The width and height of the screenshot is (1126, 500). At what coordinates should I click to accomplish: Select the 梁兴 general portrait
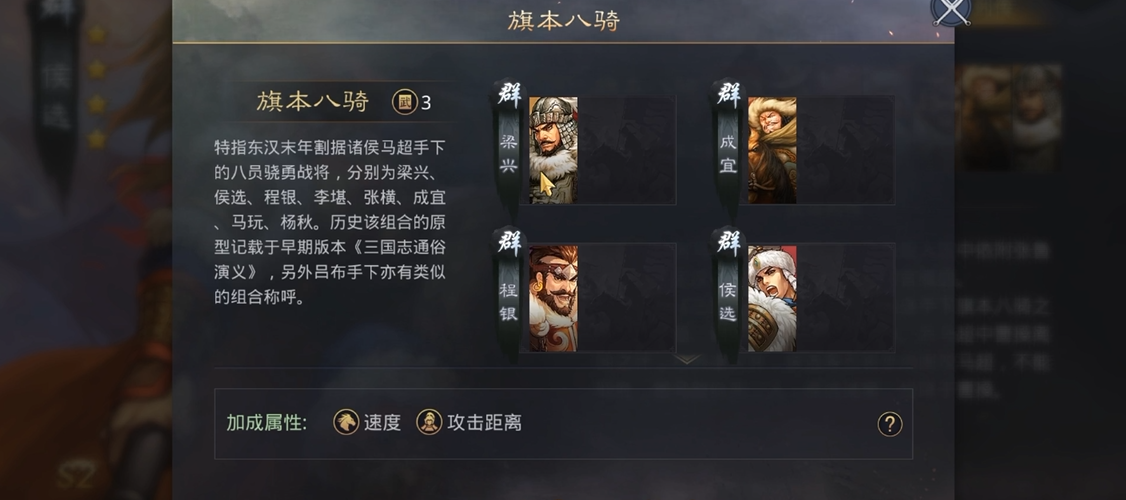[x=553, y=150]
